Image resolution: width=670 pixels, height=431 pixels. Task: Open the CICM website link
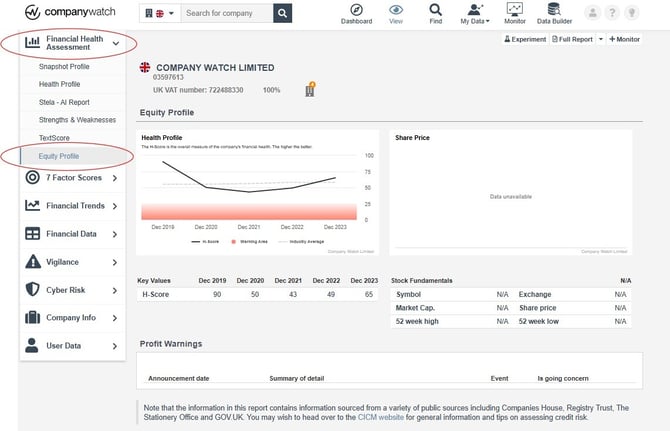pyautogui.click(x=381, y=417)
